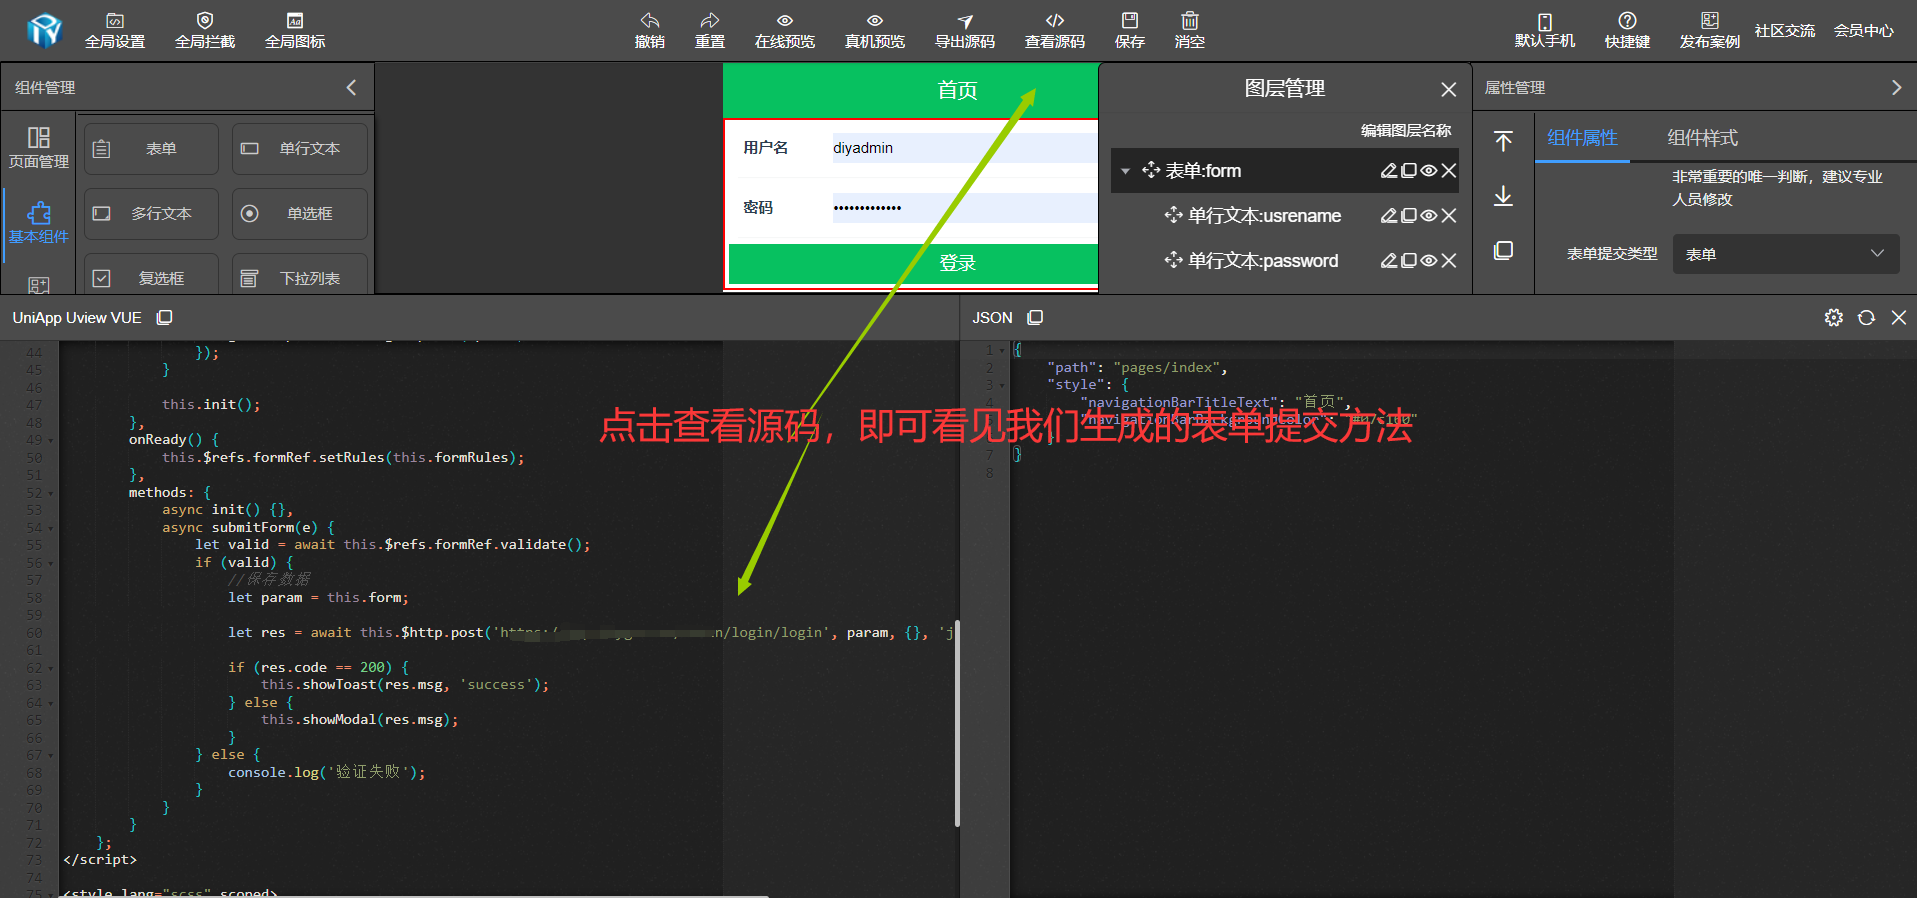Switch to 组件样式 tab
Image resolution: width=1917 pixels, height=898 pixels.
point(1702,138)
